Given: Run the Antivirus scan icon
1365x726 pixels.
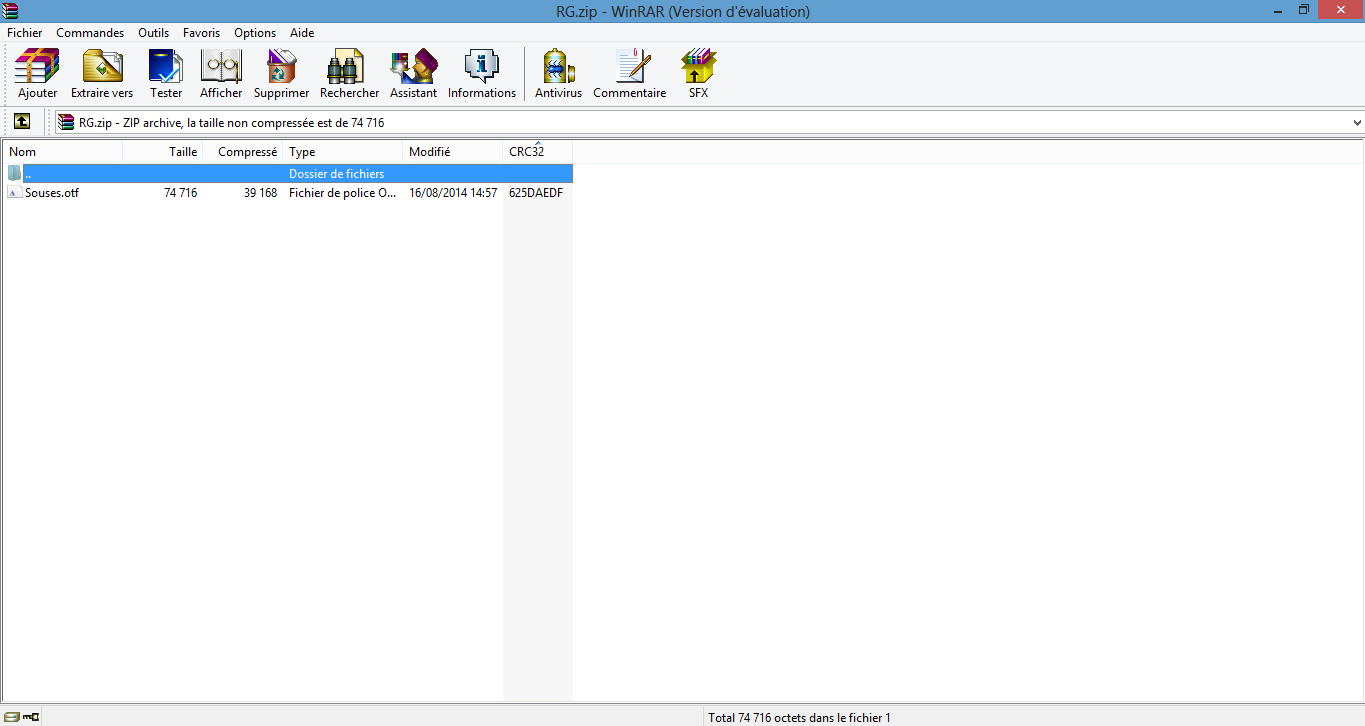Looking at the screenshot, I should [558, 67].
